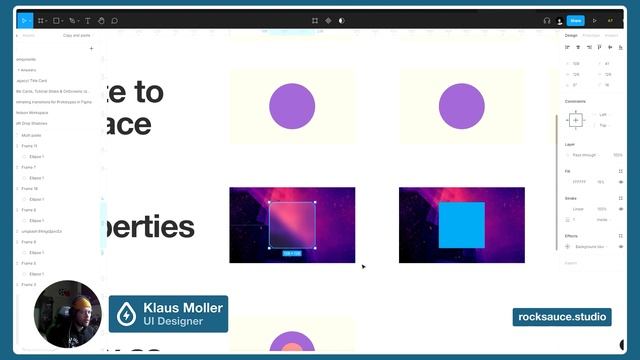Image resolution: width=640 pixels, height=360 pixels.
Task: Open 'Drop Shadows' page in the pages list
Action: coord(32,123)
